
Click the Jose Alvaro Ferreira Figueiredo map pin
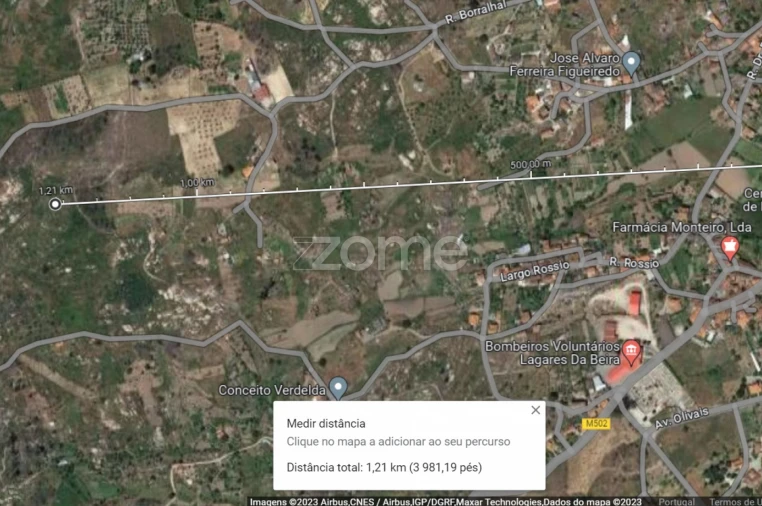tap(631, 63)
